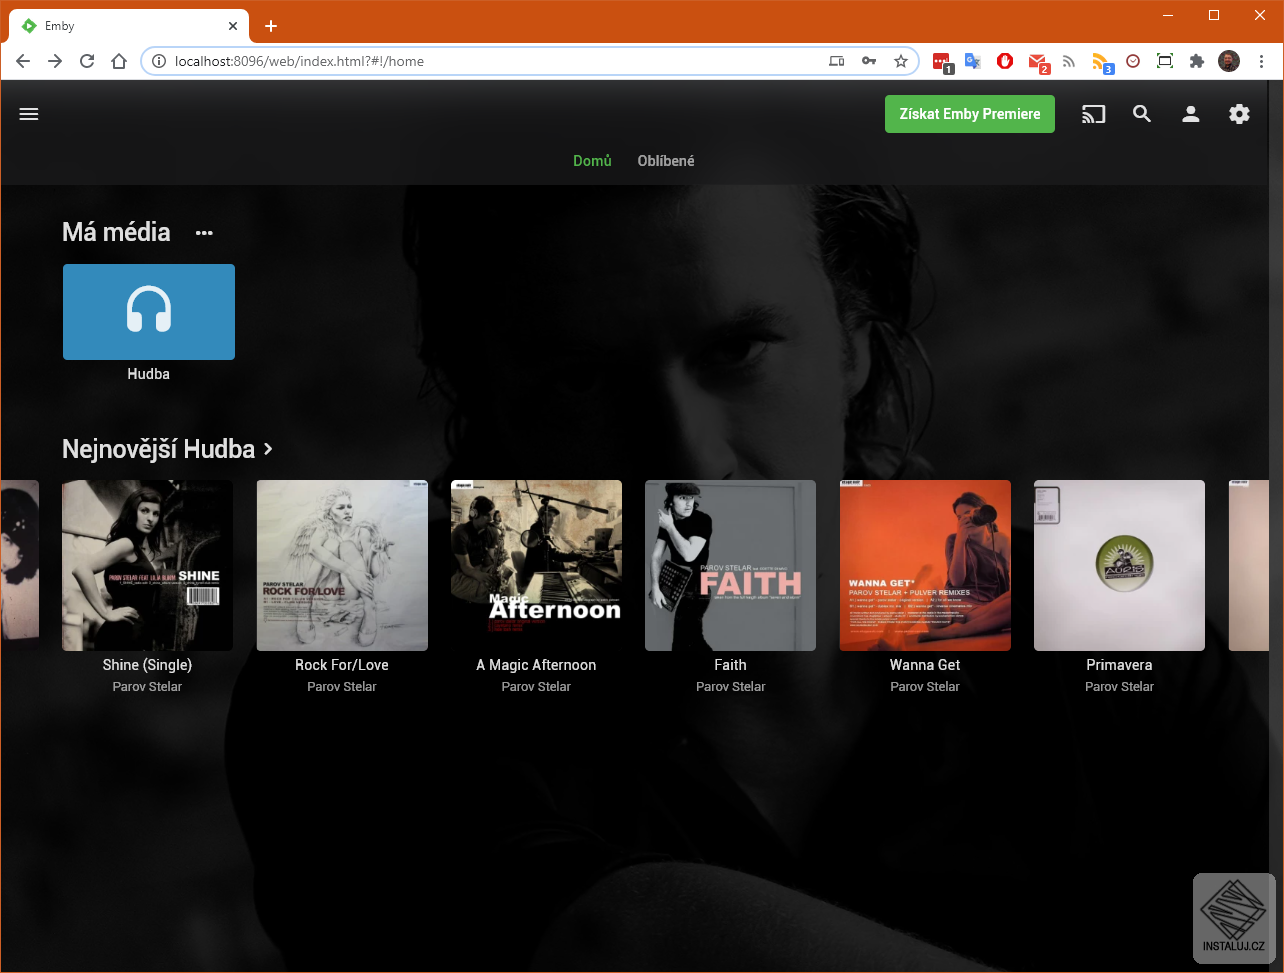Open the Faith album cover
This screenshot has width=1284, height=973.
point(730,565)
